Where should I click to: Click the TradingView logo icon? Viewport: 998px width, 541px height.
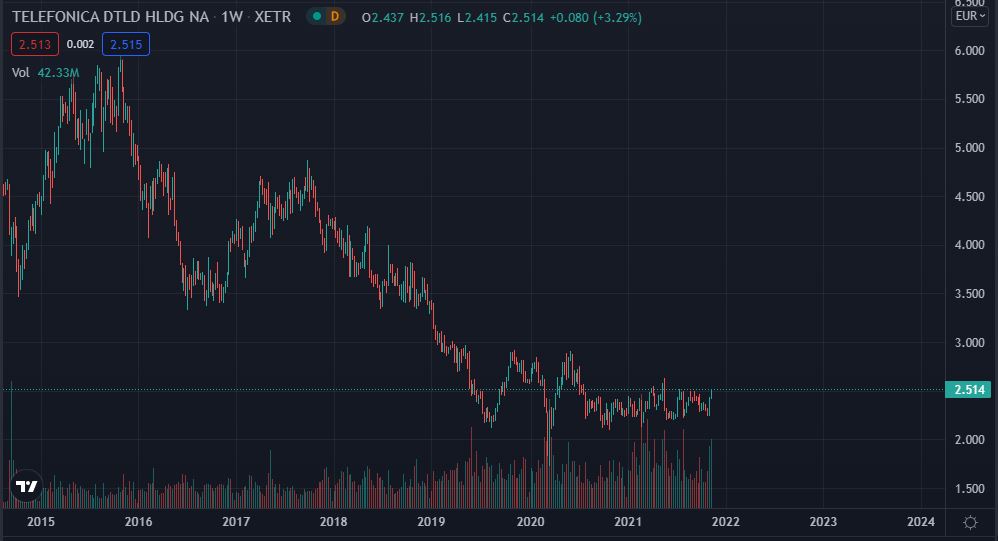tap(27, 486)
